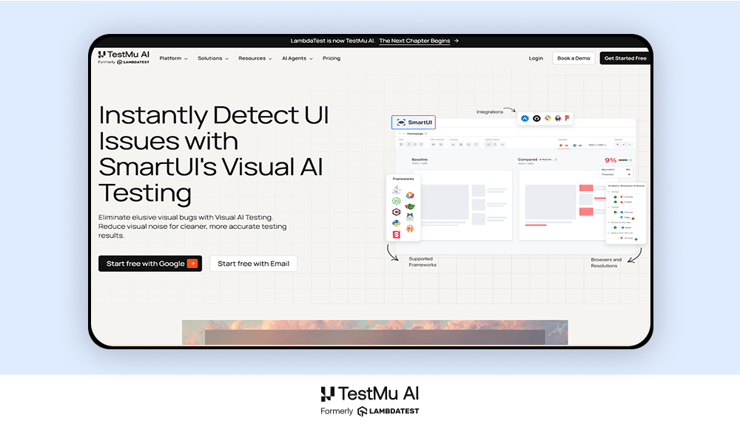Go to the Pricing page

(x=331, y=58)
